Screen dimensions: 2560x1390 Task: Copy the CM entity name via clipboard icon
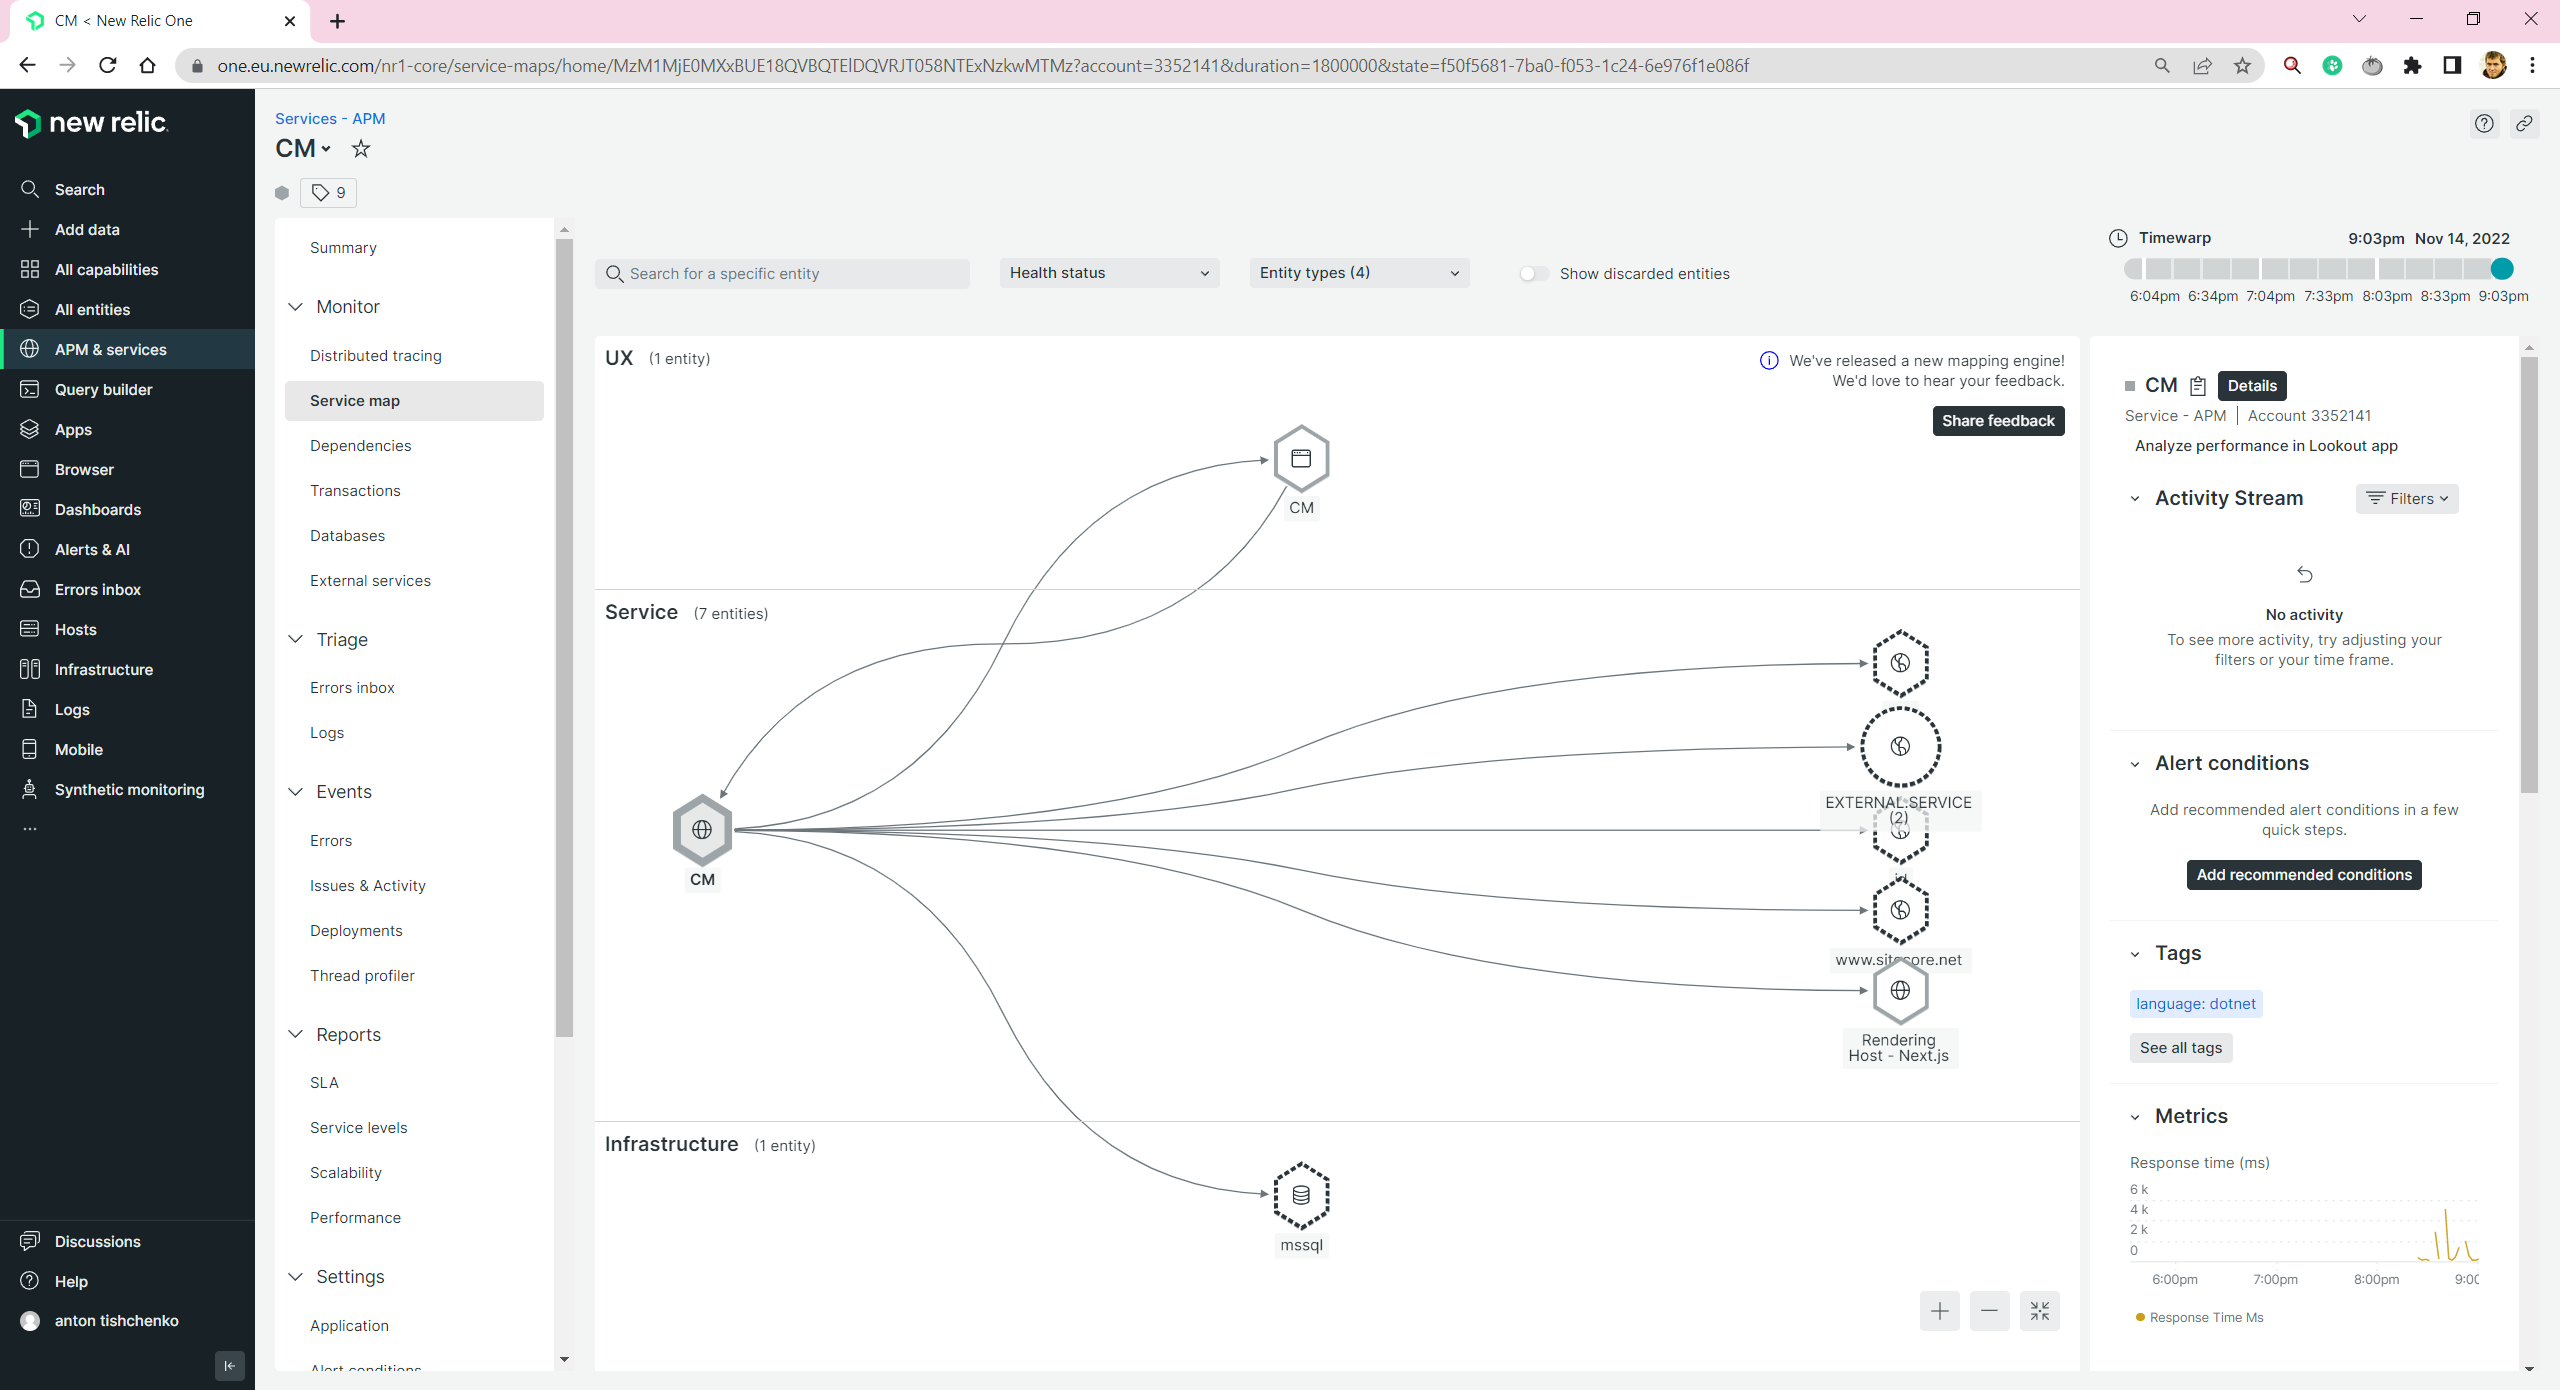[2196, 385]
